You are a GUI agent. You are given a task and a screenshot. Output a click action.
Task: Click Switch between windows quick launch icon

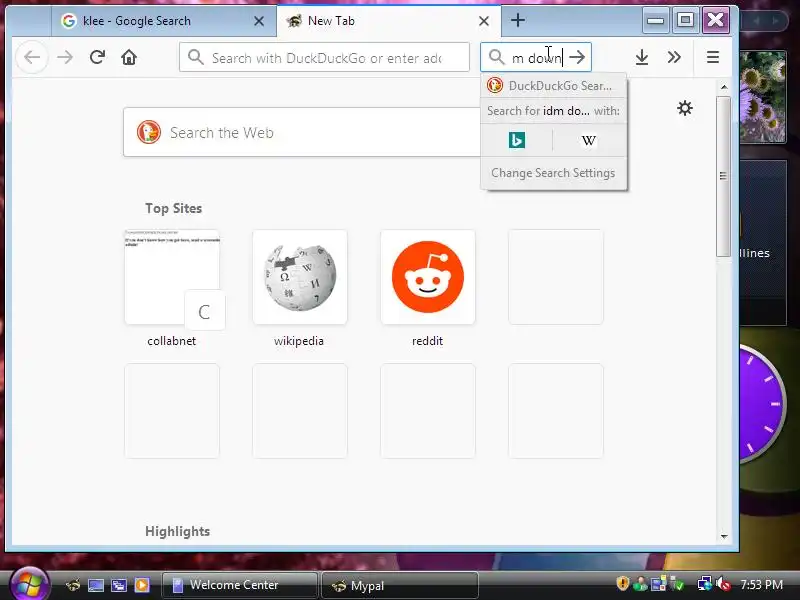pyautogui.click(x=119, y=585)
